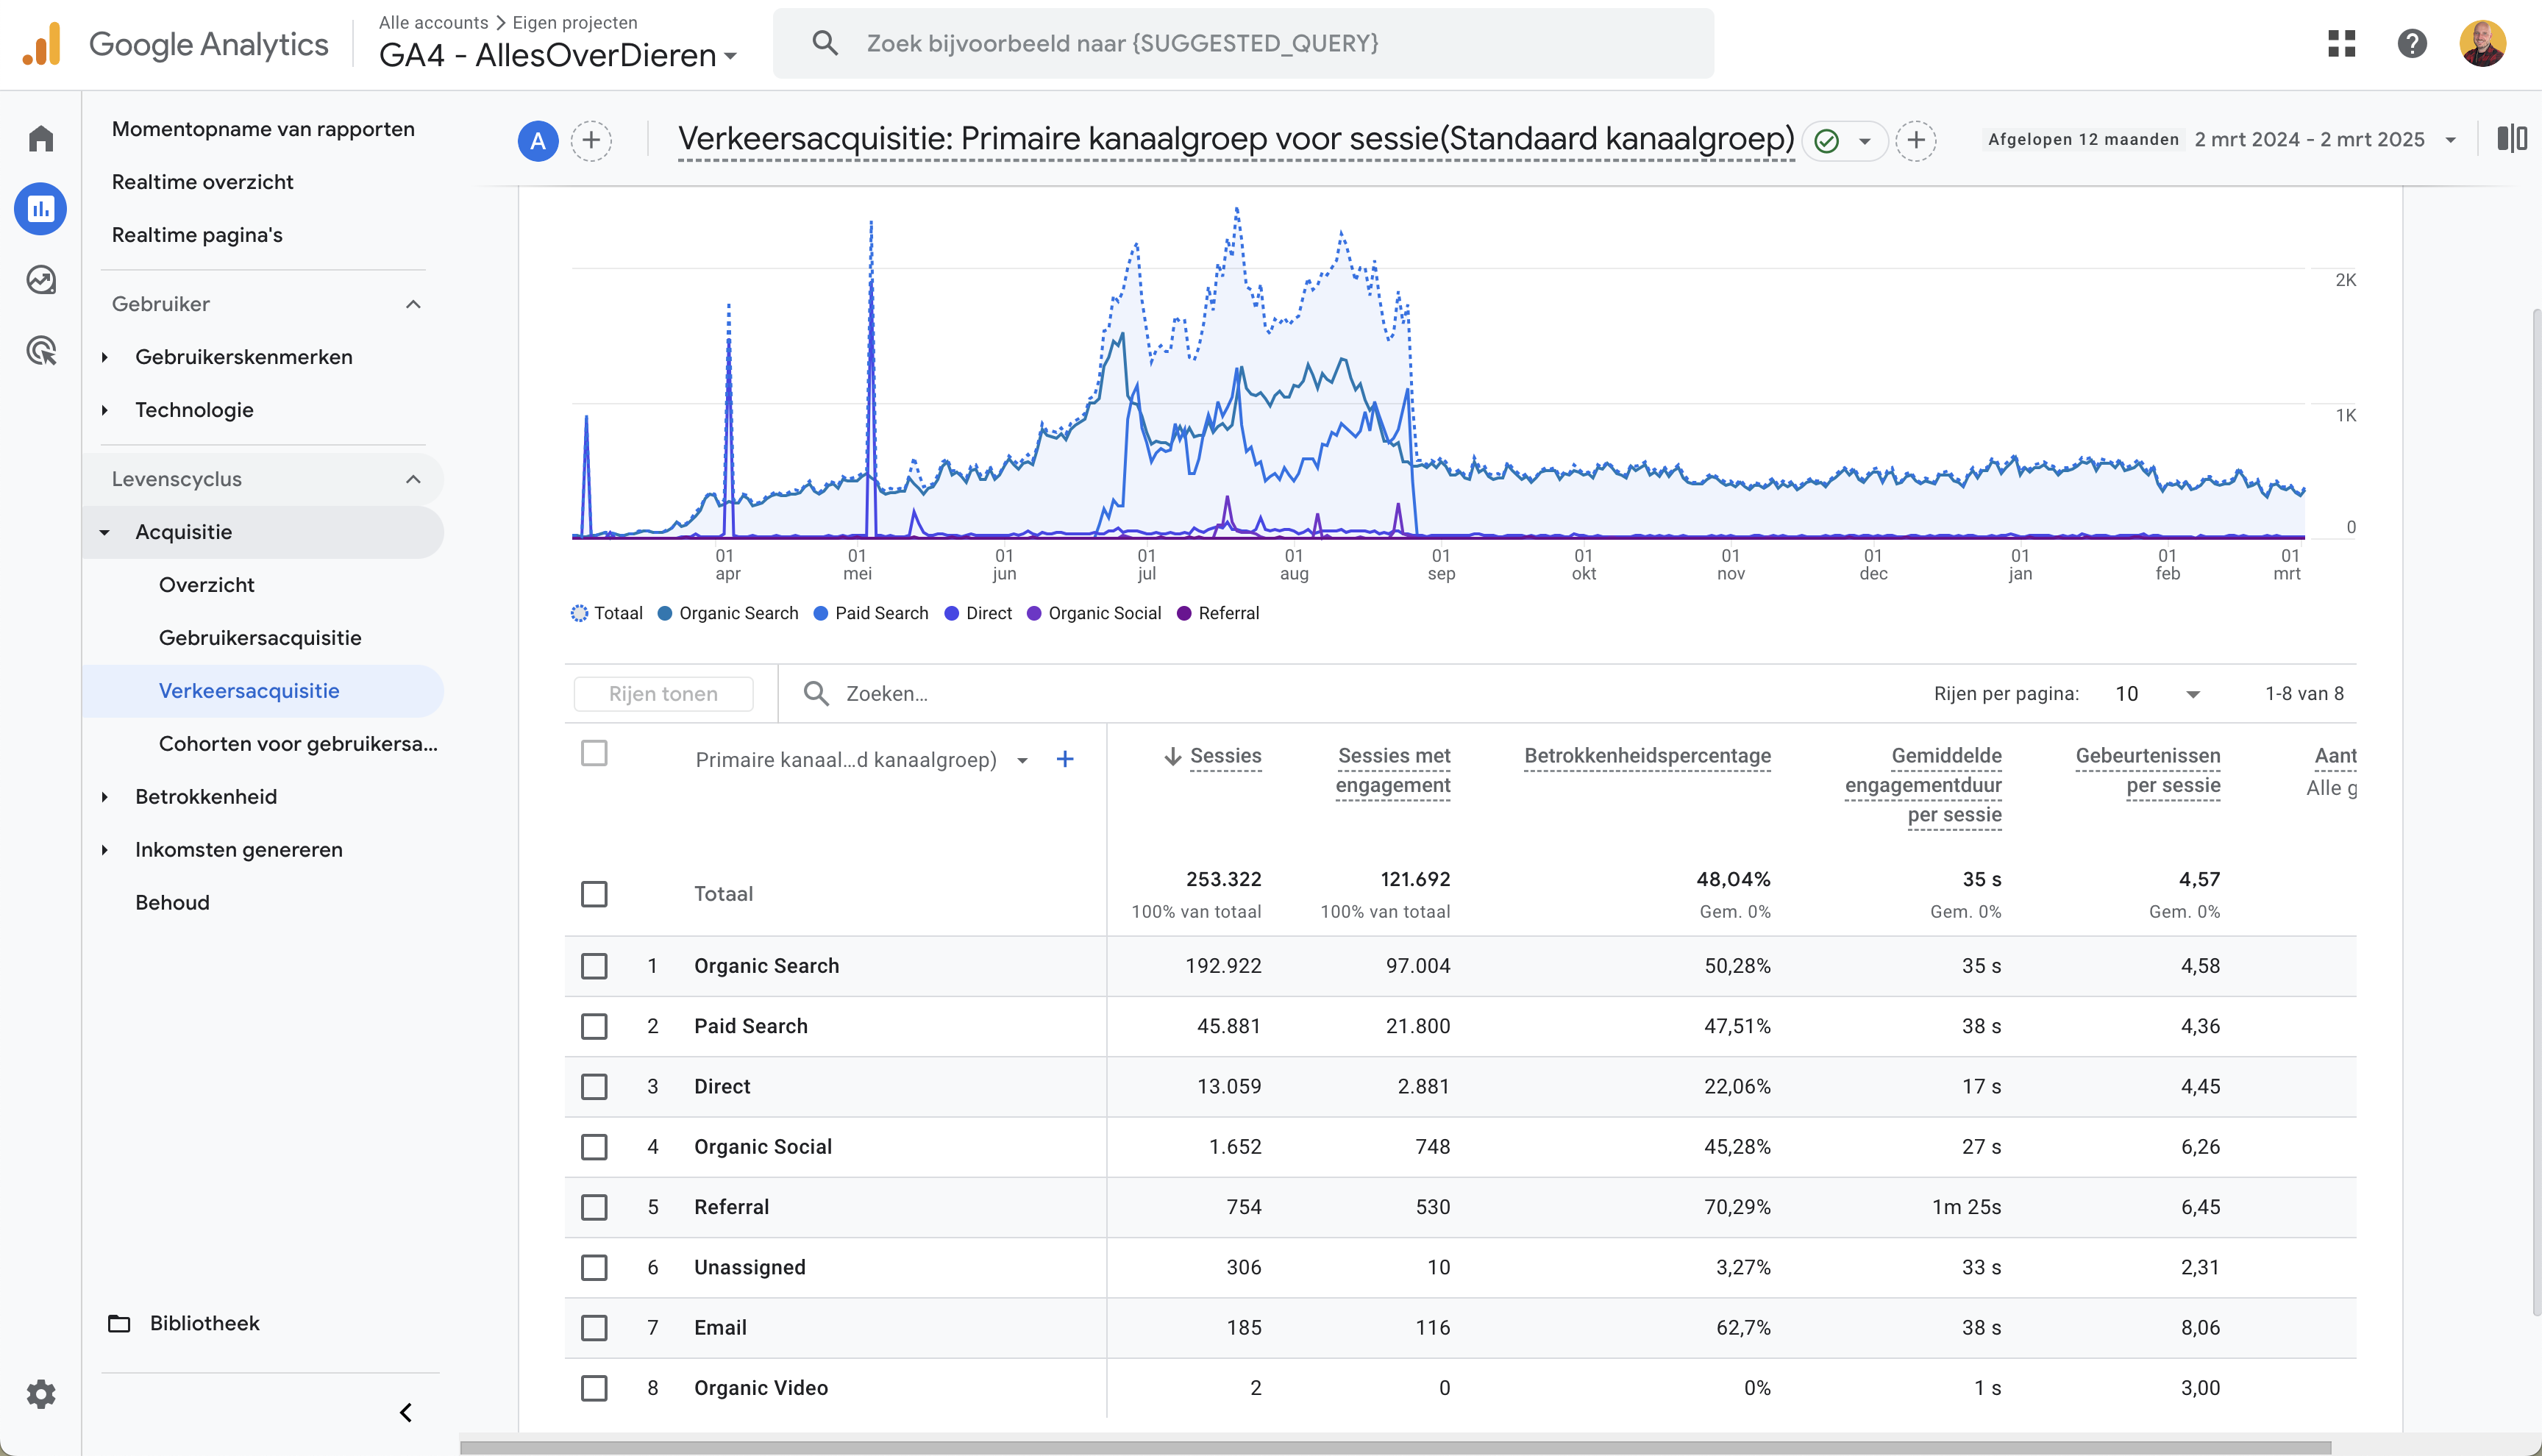Click the Alle accounts breadcrumb
Screen dimensions: 2542x1456
click(x=433, y=22)
